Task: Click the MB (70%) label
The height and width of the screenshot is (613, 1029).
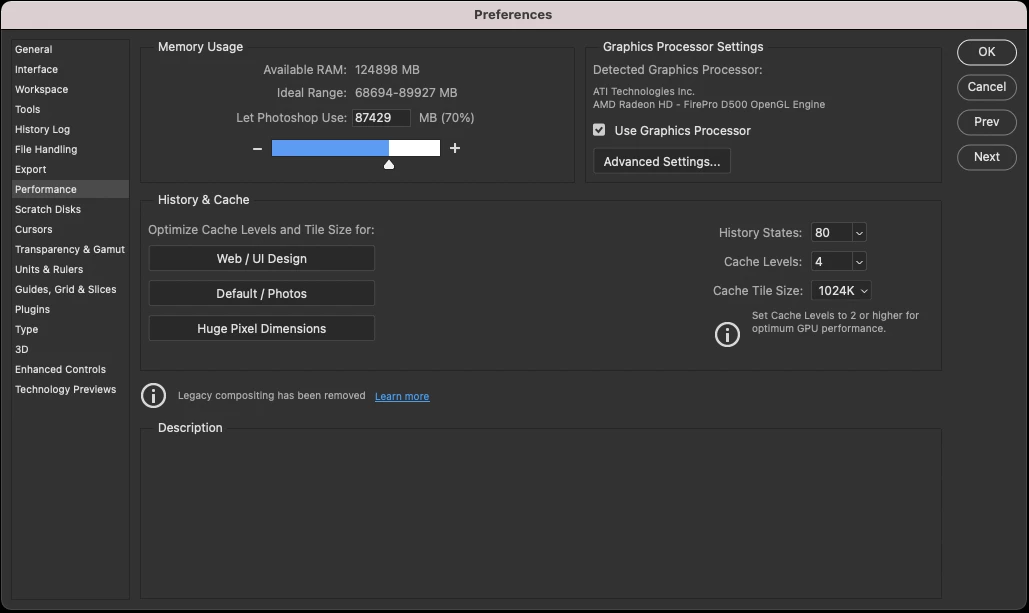Action: tap(446, 118)
